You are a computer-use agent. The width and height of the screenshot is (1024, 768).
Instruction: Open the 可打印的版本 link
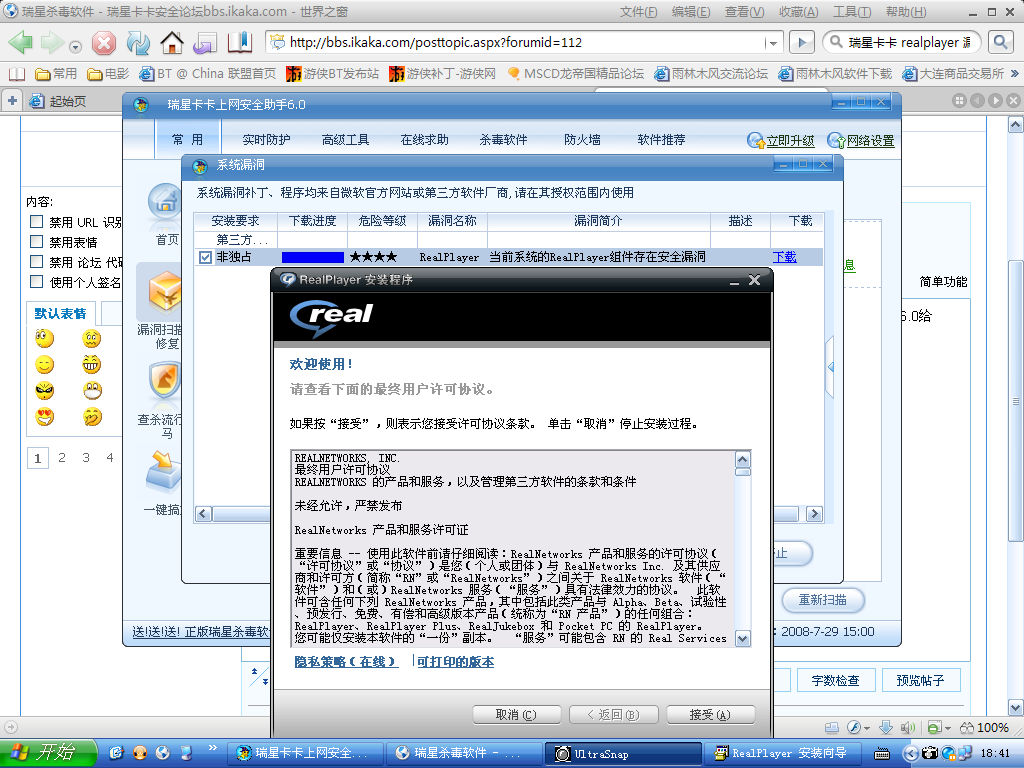(455, 662)
